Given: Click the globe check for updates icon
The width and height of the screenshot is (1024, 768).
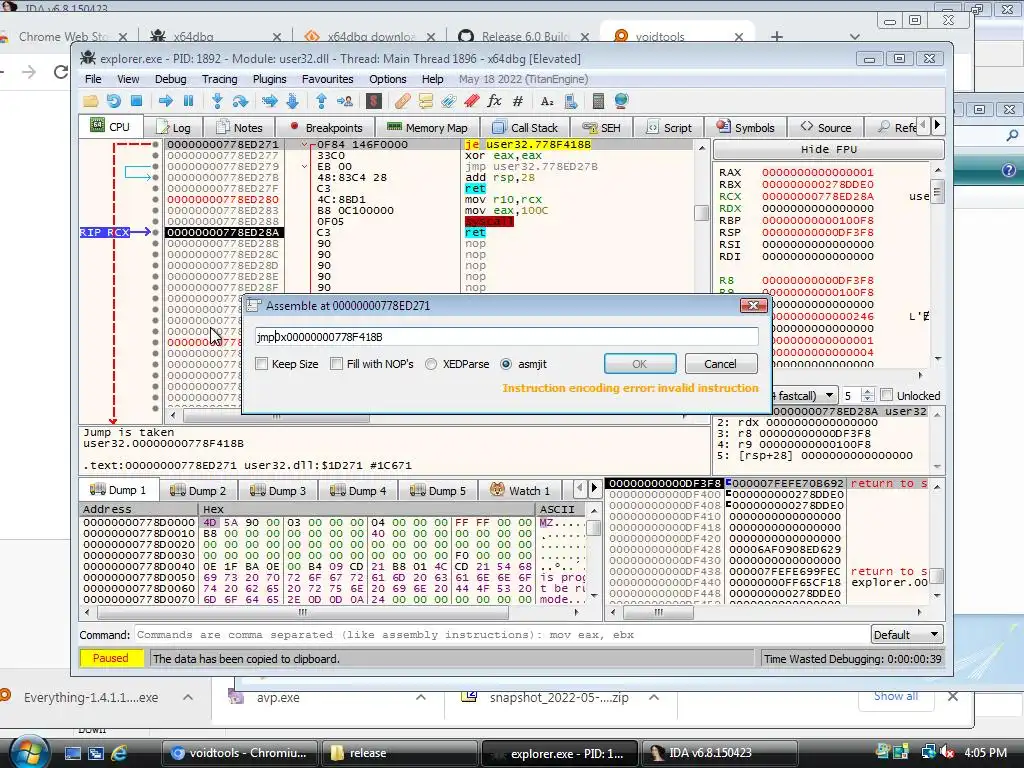Looking at the screenshot, I should pyautogui.click(x=621, y=101).
